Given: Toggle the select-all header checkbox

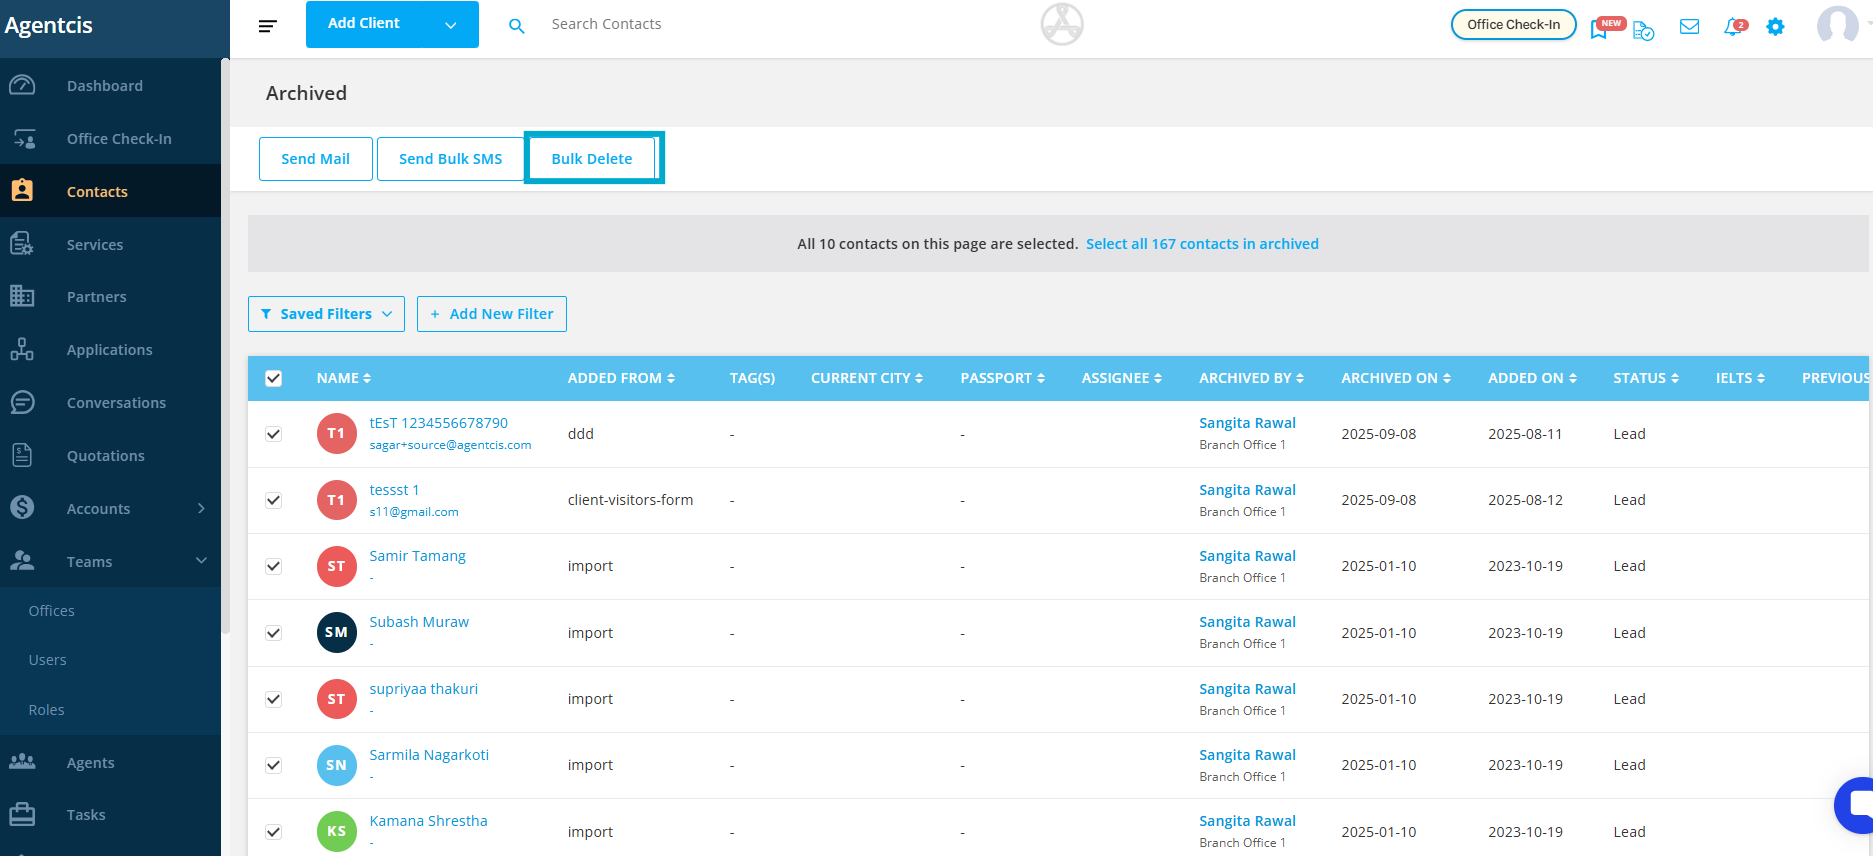Looking at the screenshot, I should [x=274, y=378].
